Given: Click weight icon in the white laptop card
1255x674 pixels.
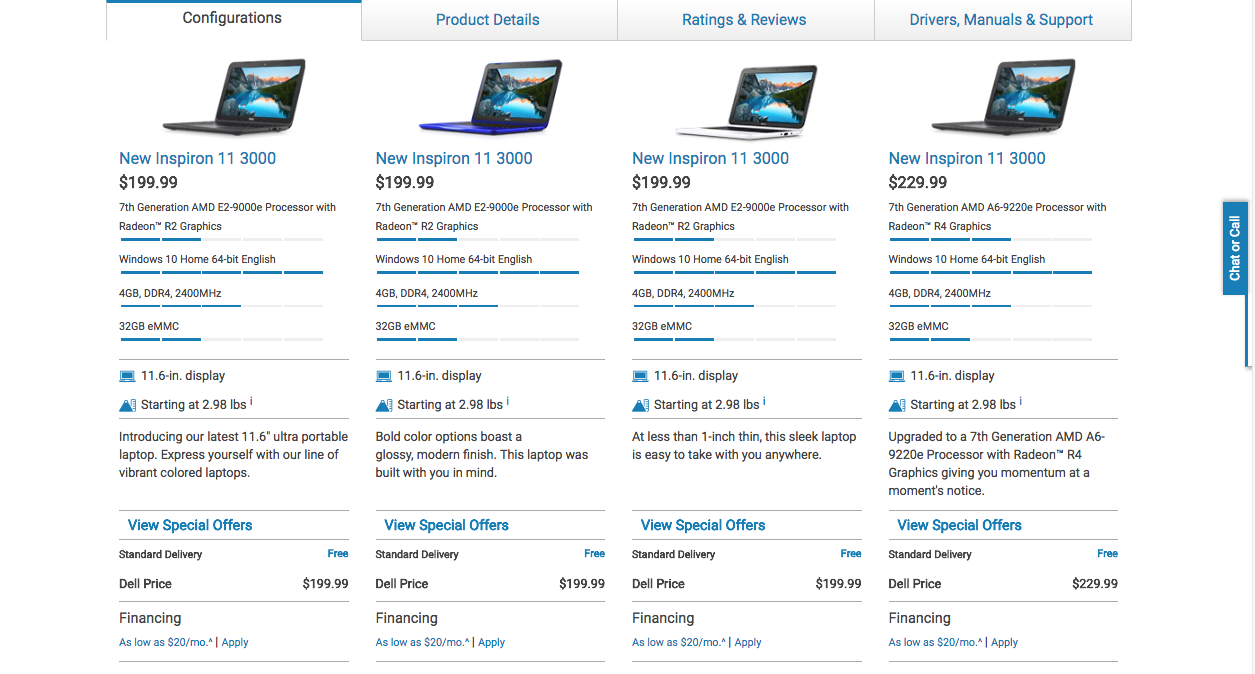Looking at the screenshot, I should pos(640,405).
